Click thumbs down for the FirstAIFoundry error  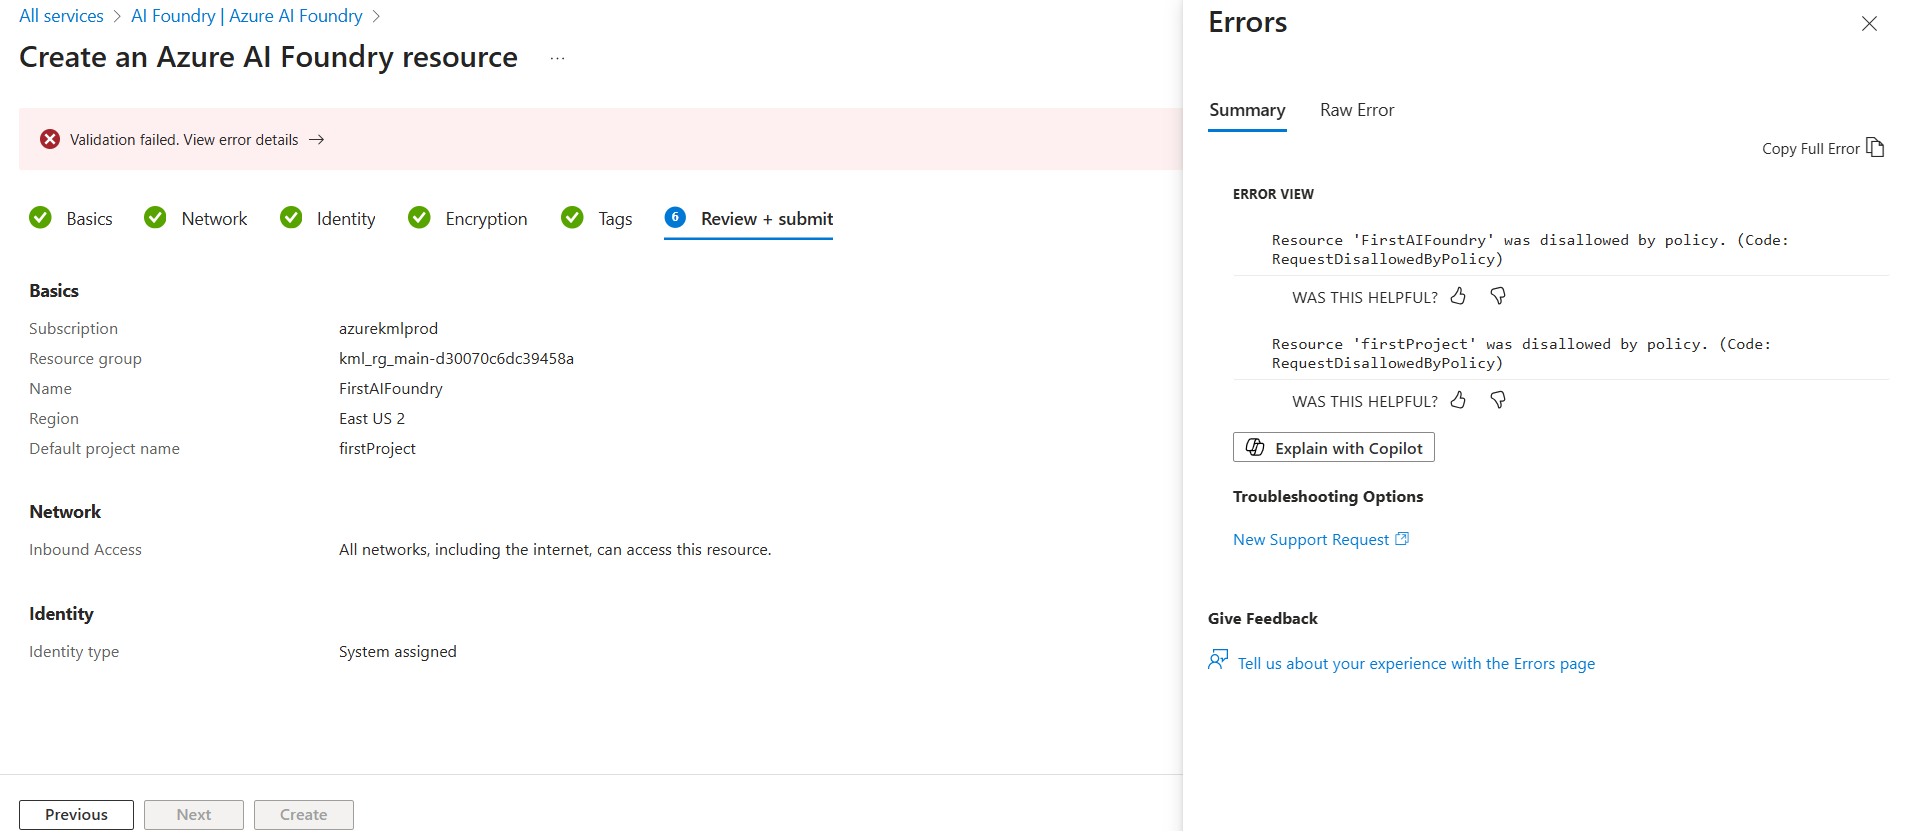pos(1497,296)
